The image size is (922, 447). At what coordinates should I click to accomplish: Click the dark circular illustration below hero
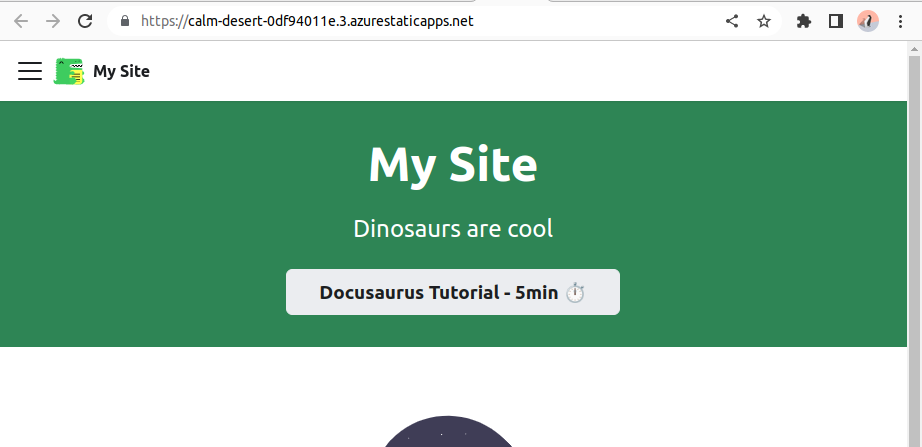pos(448,432)
